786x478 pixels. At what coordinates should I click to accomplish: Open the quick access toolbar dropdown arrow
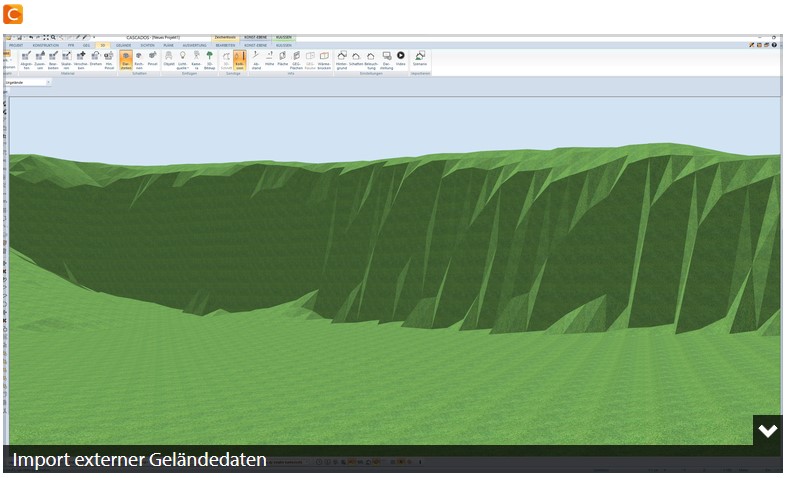point(94,38)
